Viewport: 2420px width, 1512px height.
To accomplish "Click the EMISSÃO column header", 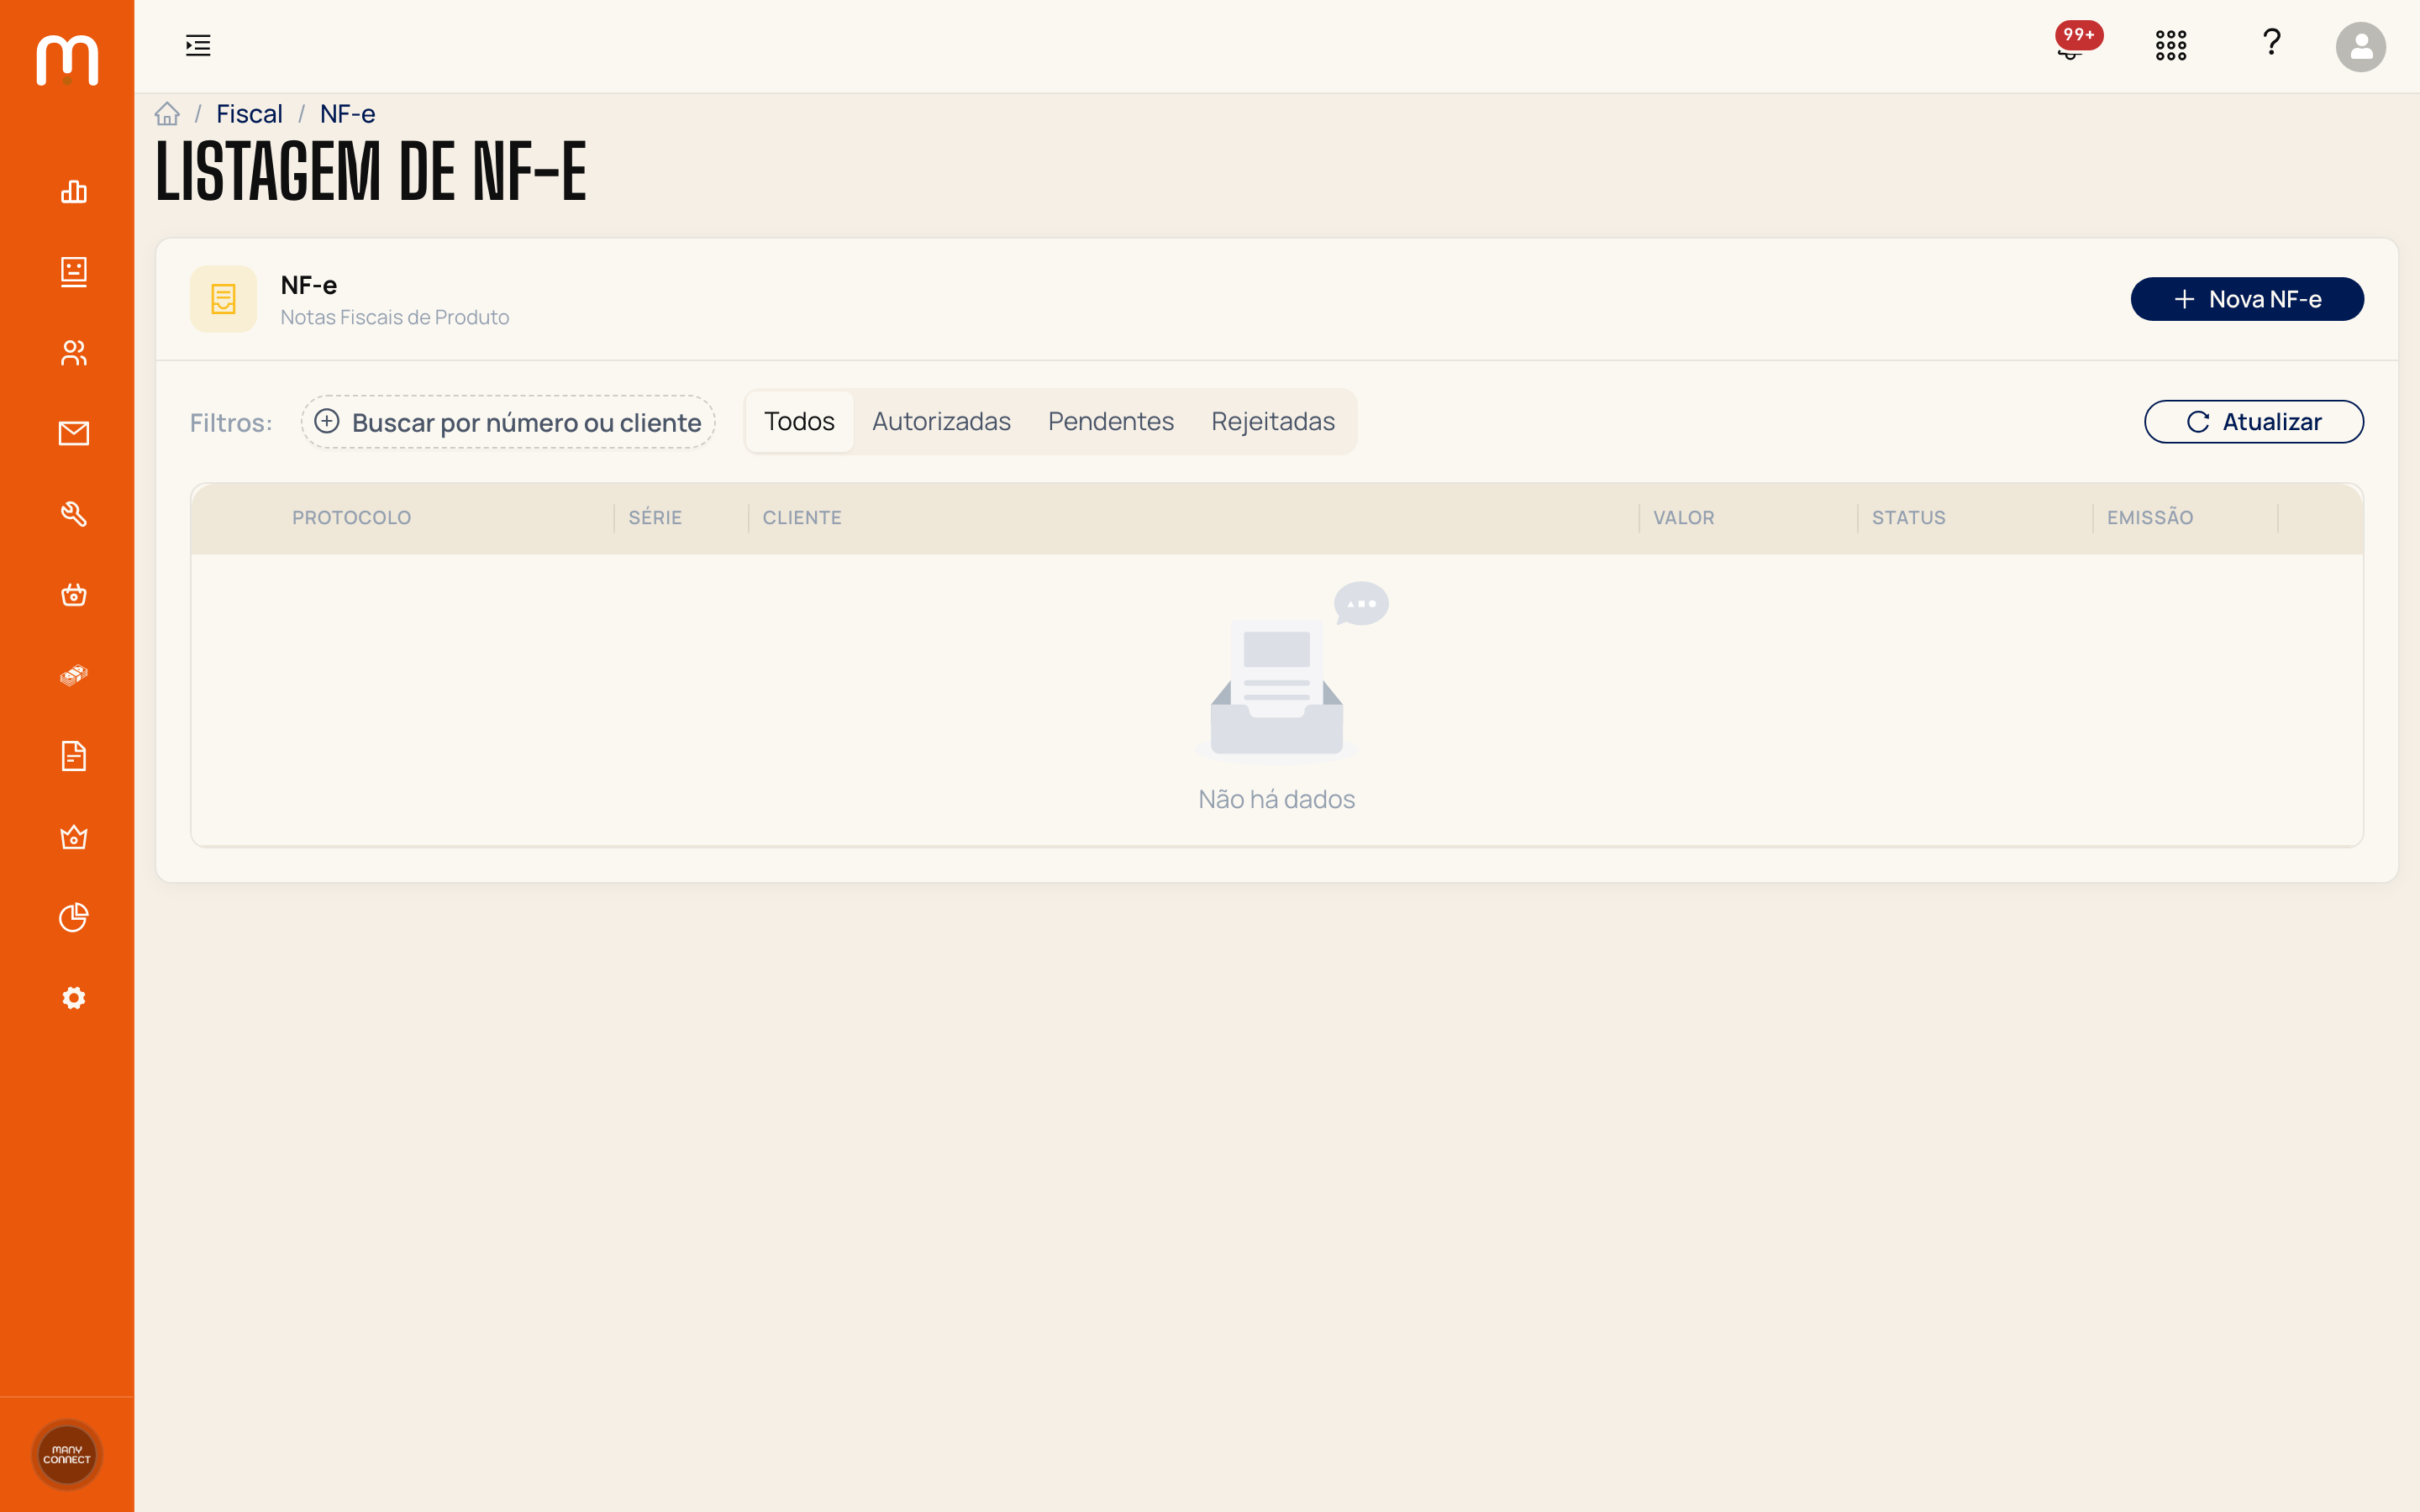I will 2150,518.
